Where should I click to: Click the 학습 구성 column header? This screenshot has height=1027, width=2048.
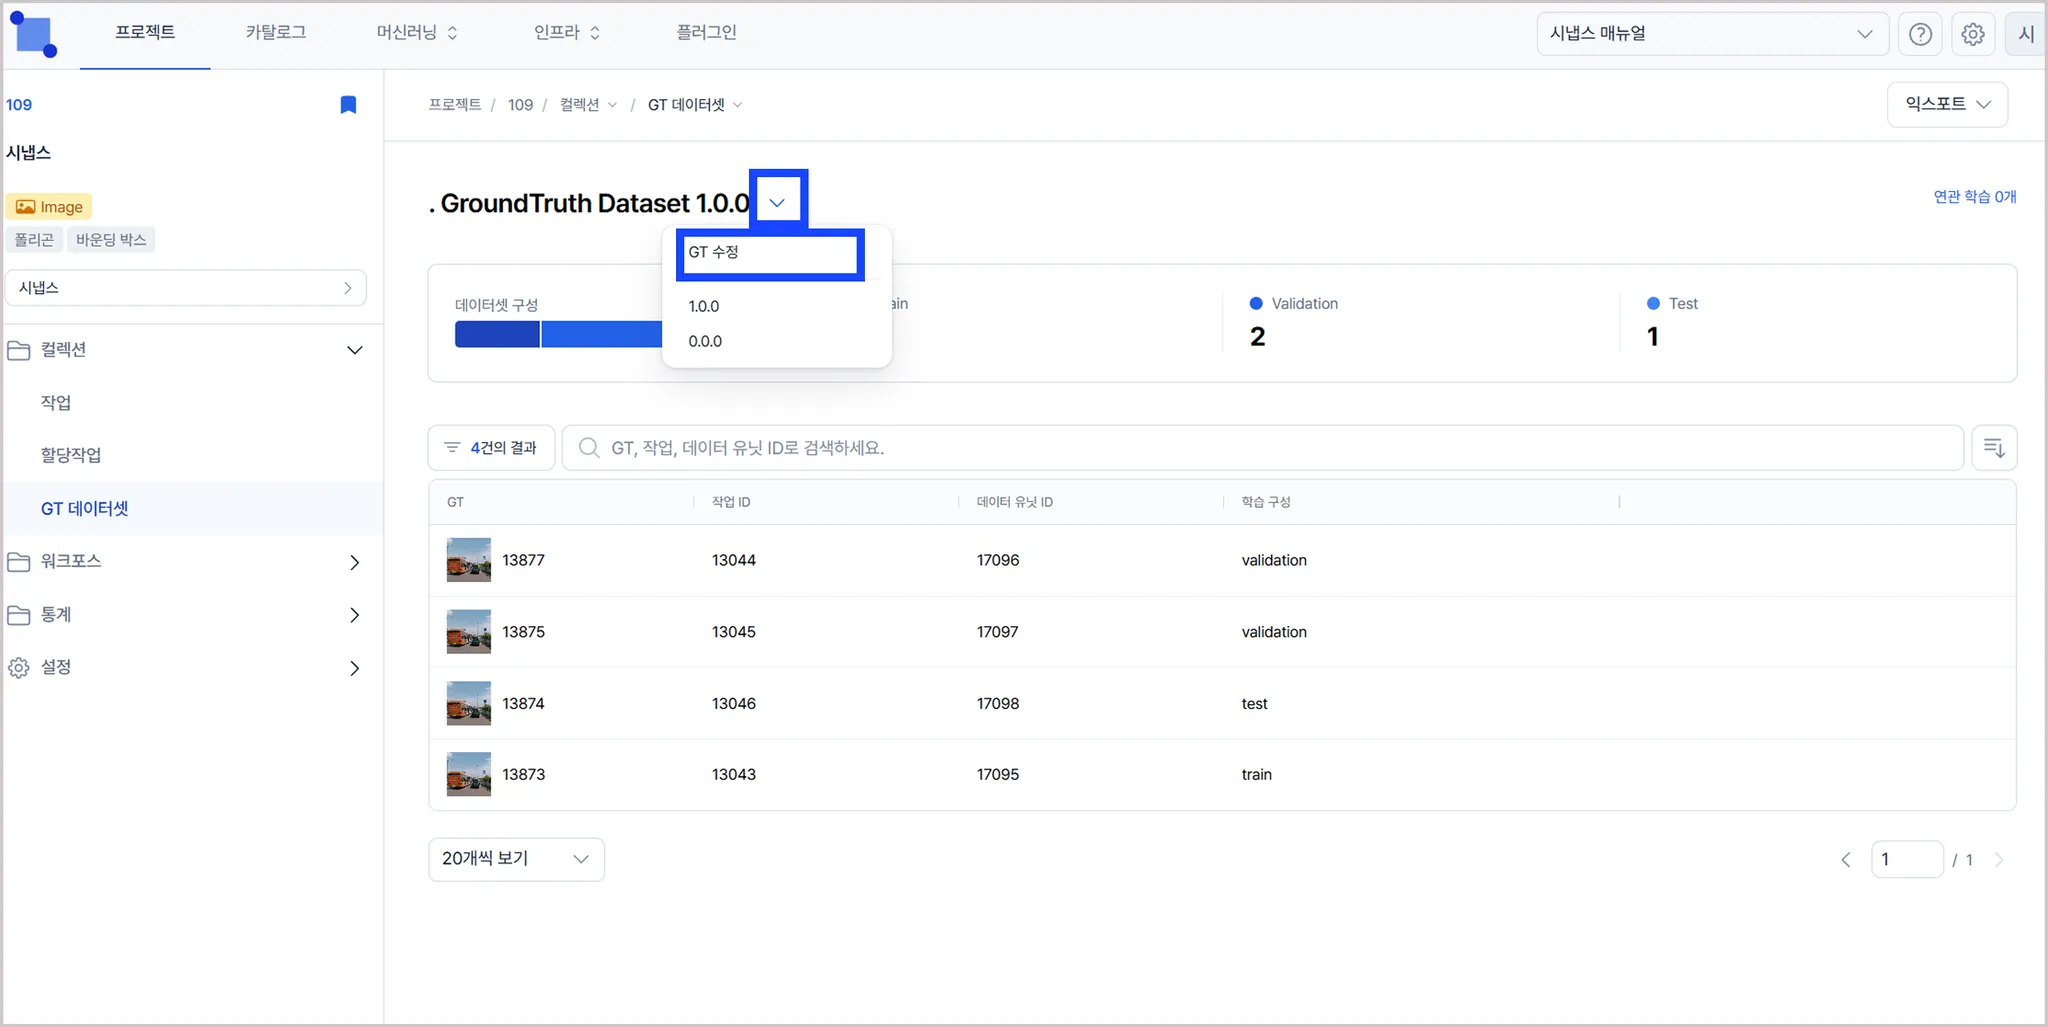pyautogui.click(x=1266, y=502)
